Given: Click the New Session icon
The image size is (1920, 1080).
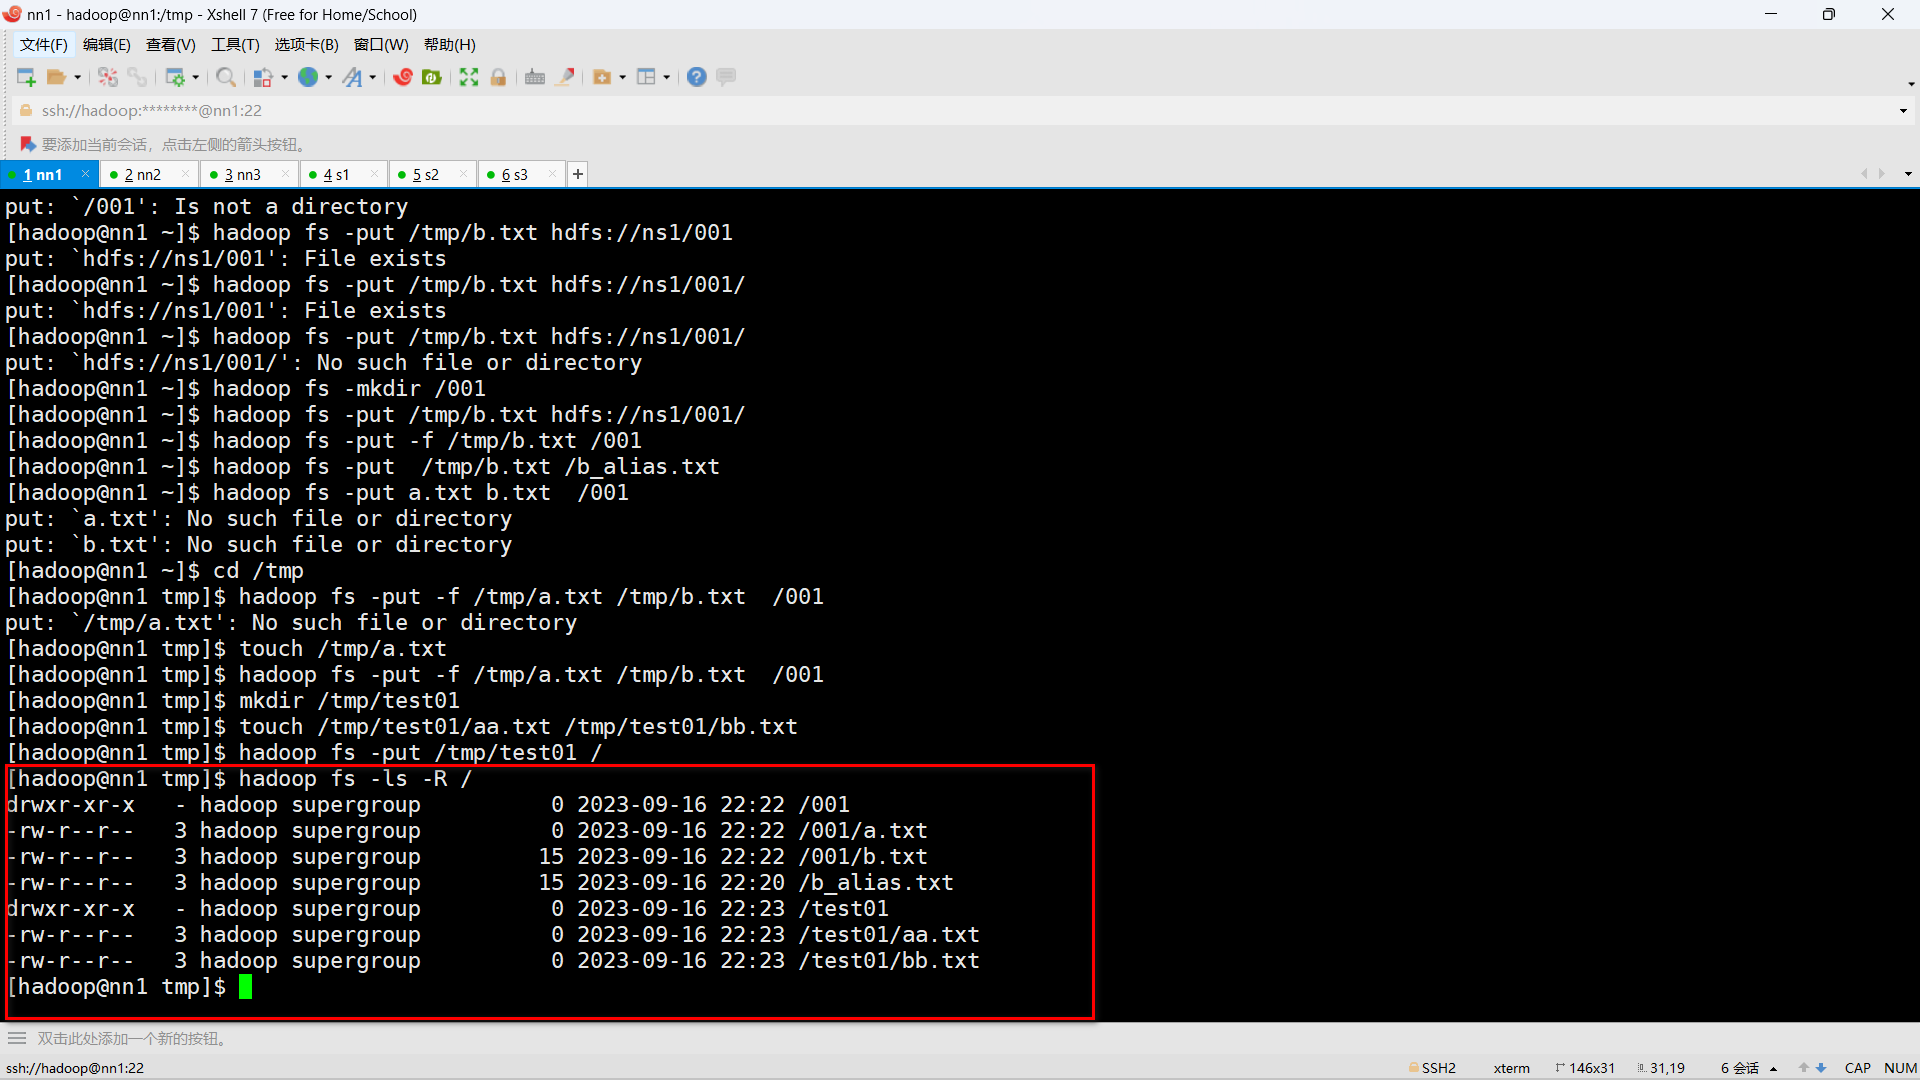Looking at the screenshot, I should pyautogui.click(x=26, y=77).
